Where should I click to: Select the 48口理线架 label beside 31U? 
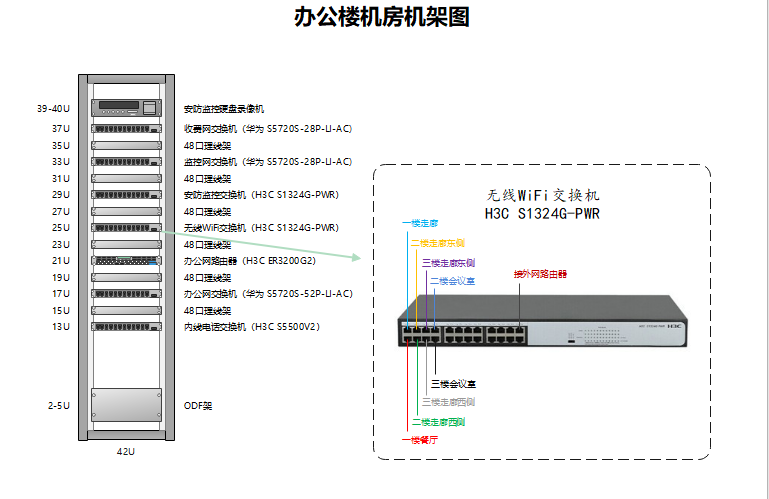tap(207, 179)
